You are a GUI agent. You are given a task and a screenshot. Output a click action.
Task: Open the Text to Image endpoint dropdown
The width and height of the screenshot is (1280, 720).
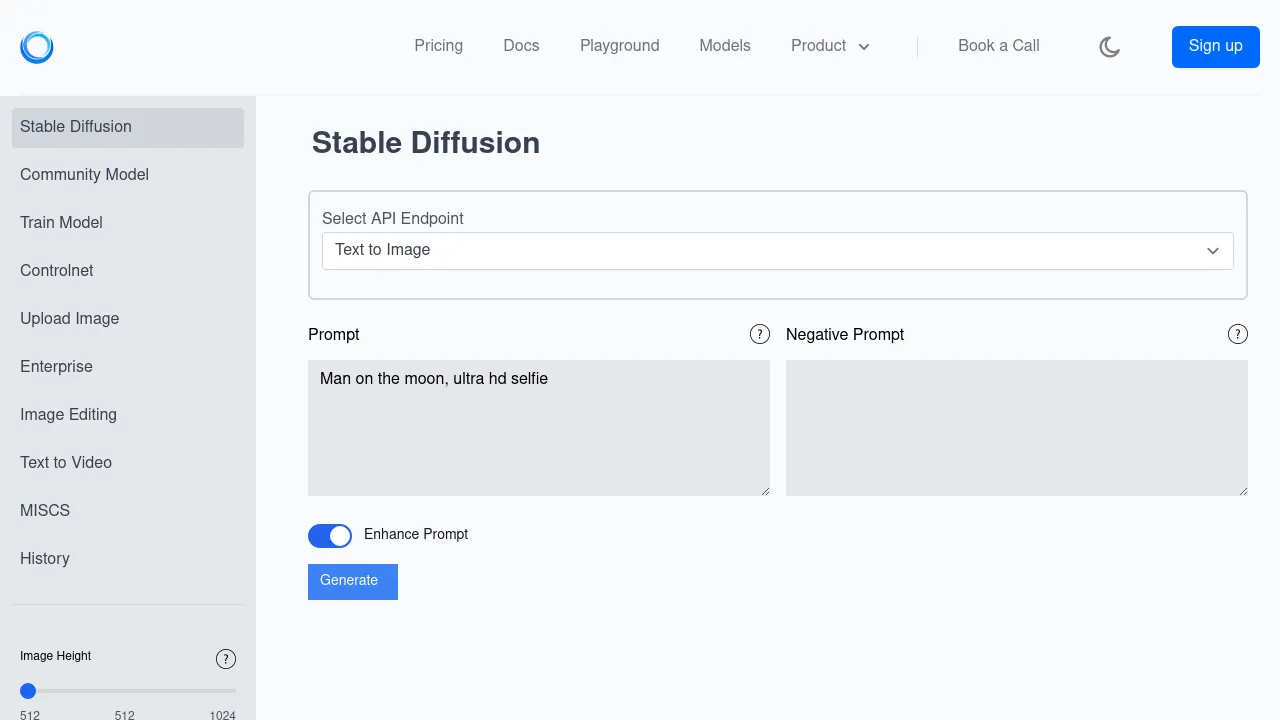778,251
